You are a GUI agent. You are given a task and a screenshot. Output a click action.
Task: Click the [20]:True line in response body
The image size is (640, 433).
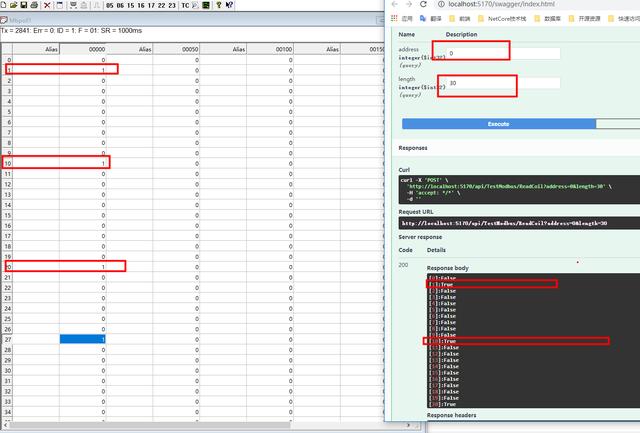pyautogui.click(x=442, y=404)
